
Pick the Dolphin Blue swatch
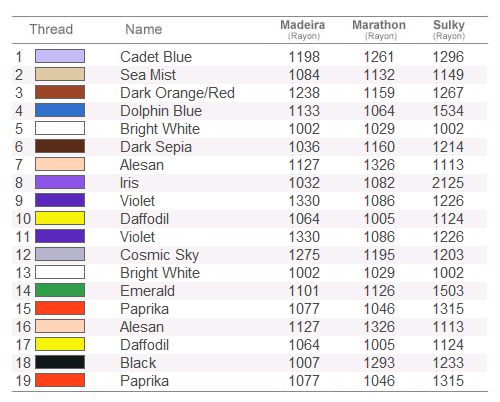(60, 110)
